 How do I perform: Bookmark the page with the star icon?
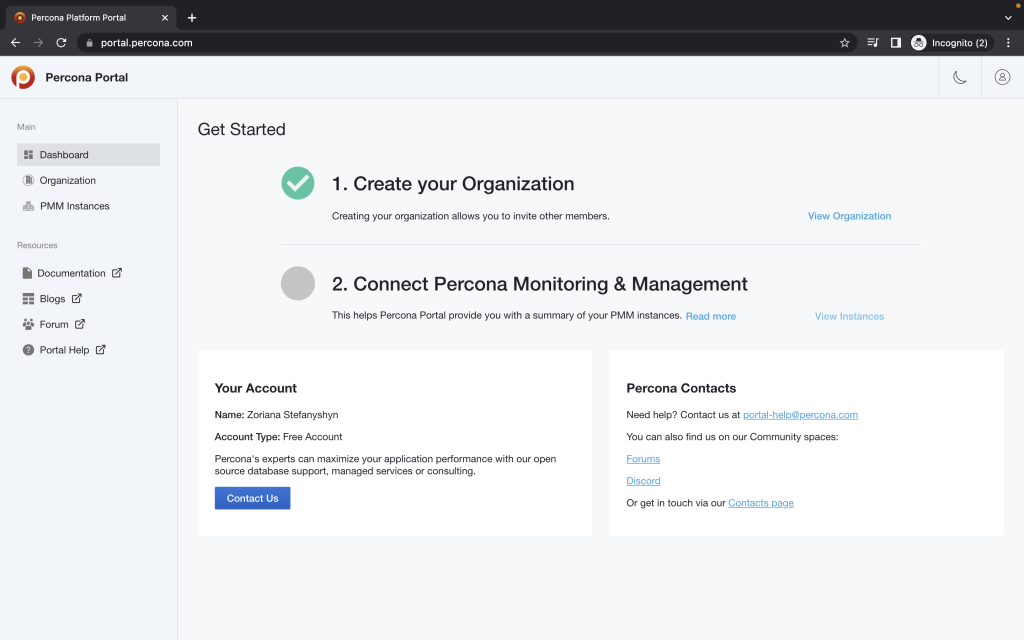(x=844, y=42)
